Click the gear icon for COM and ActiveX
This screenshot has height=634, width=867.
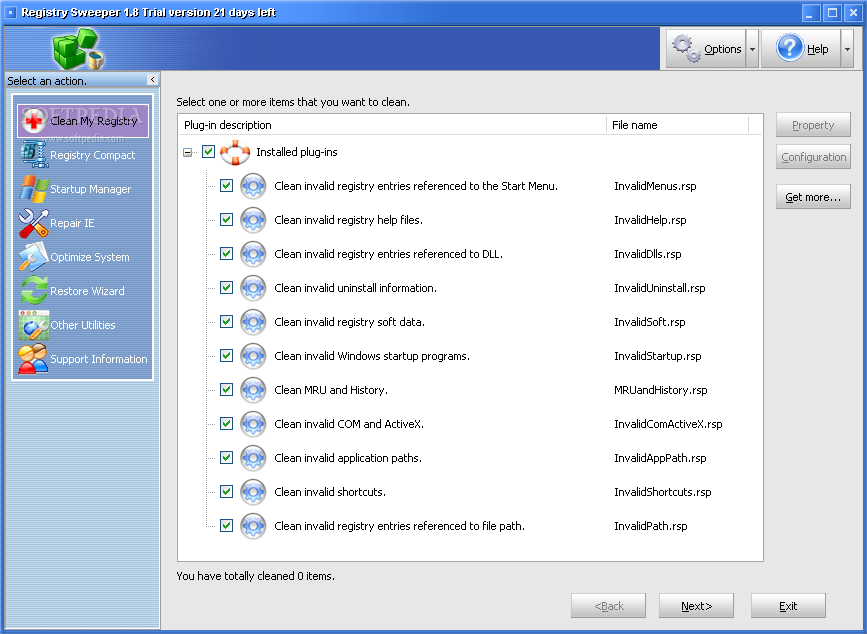point(253,424)
